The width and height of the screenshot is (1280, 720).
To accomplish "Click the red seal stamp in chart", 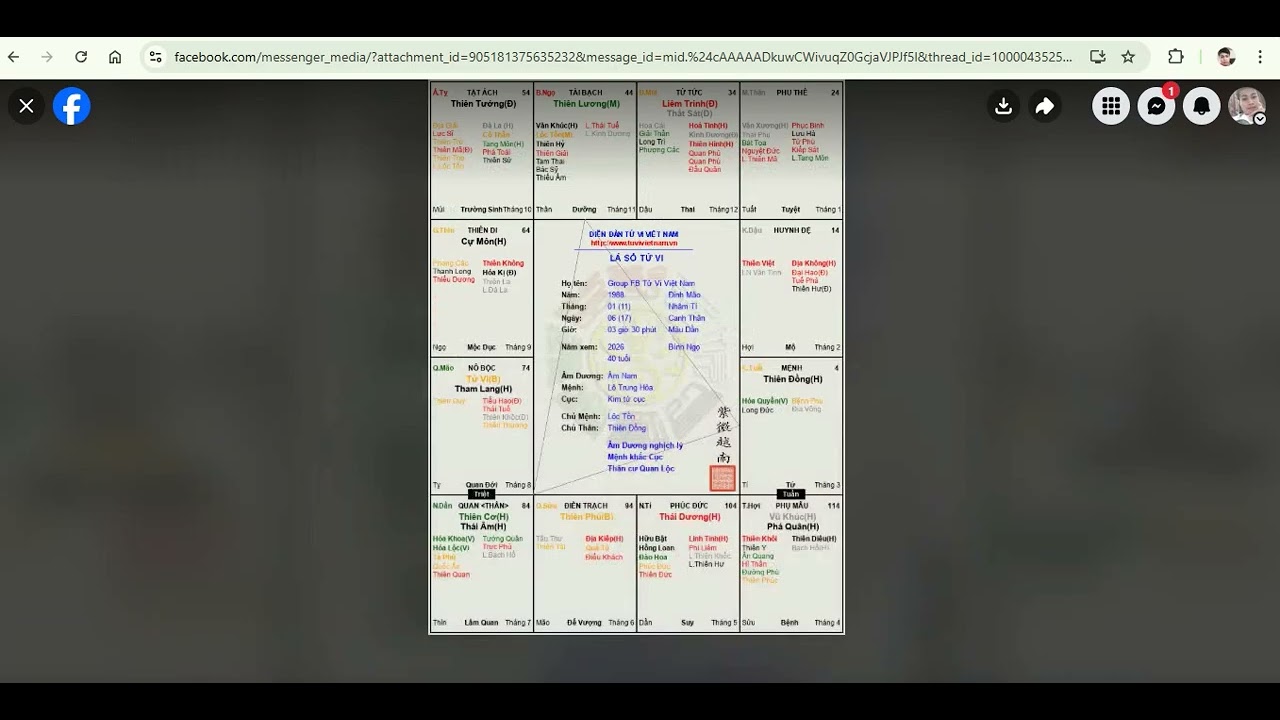I will coord(722,478).
